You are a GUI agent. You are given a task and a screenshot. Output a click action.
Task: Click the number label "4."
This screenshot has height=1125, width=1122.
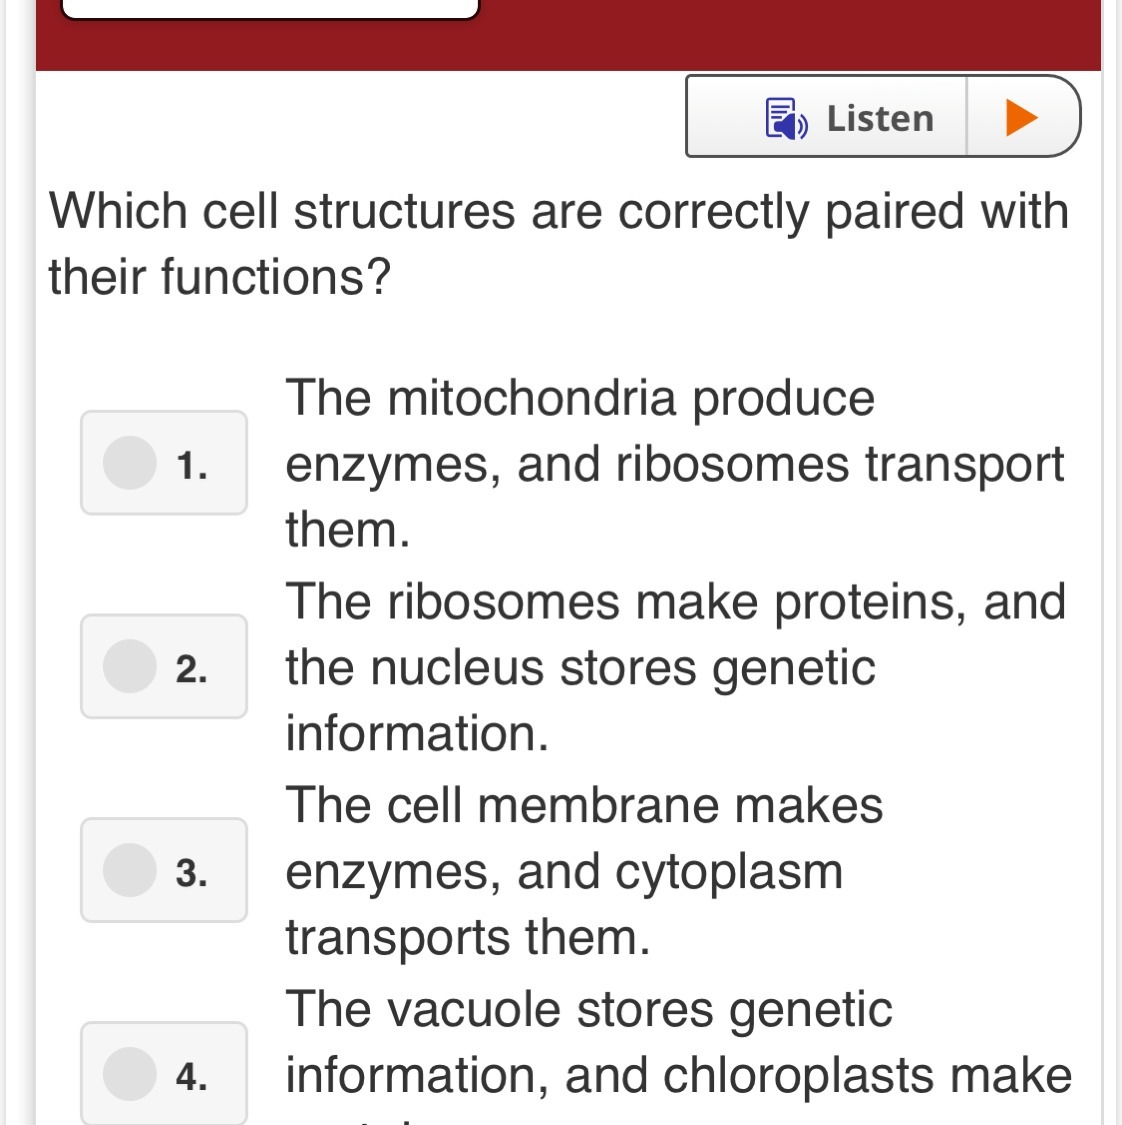tap(191, 1076)
